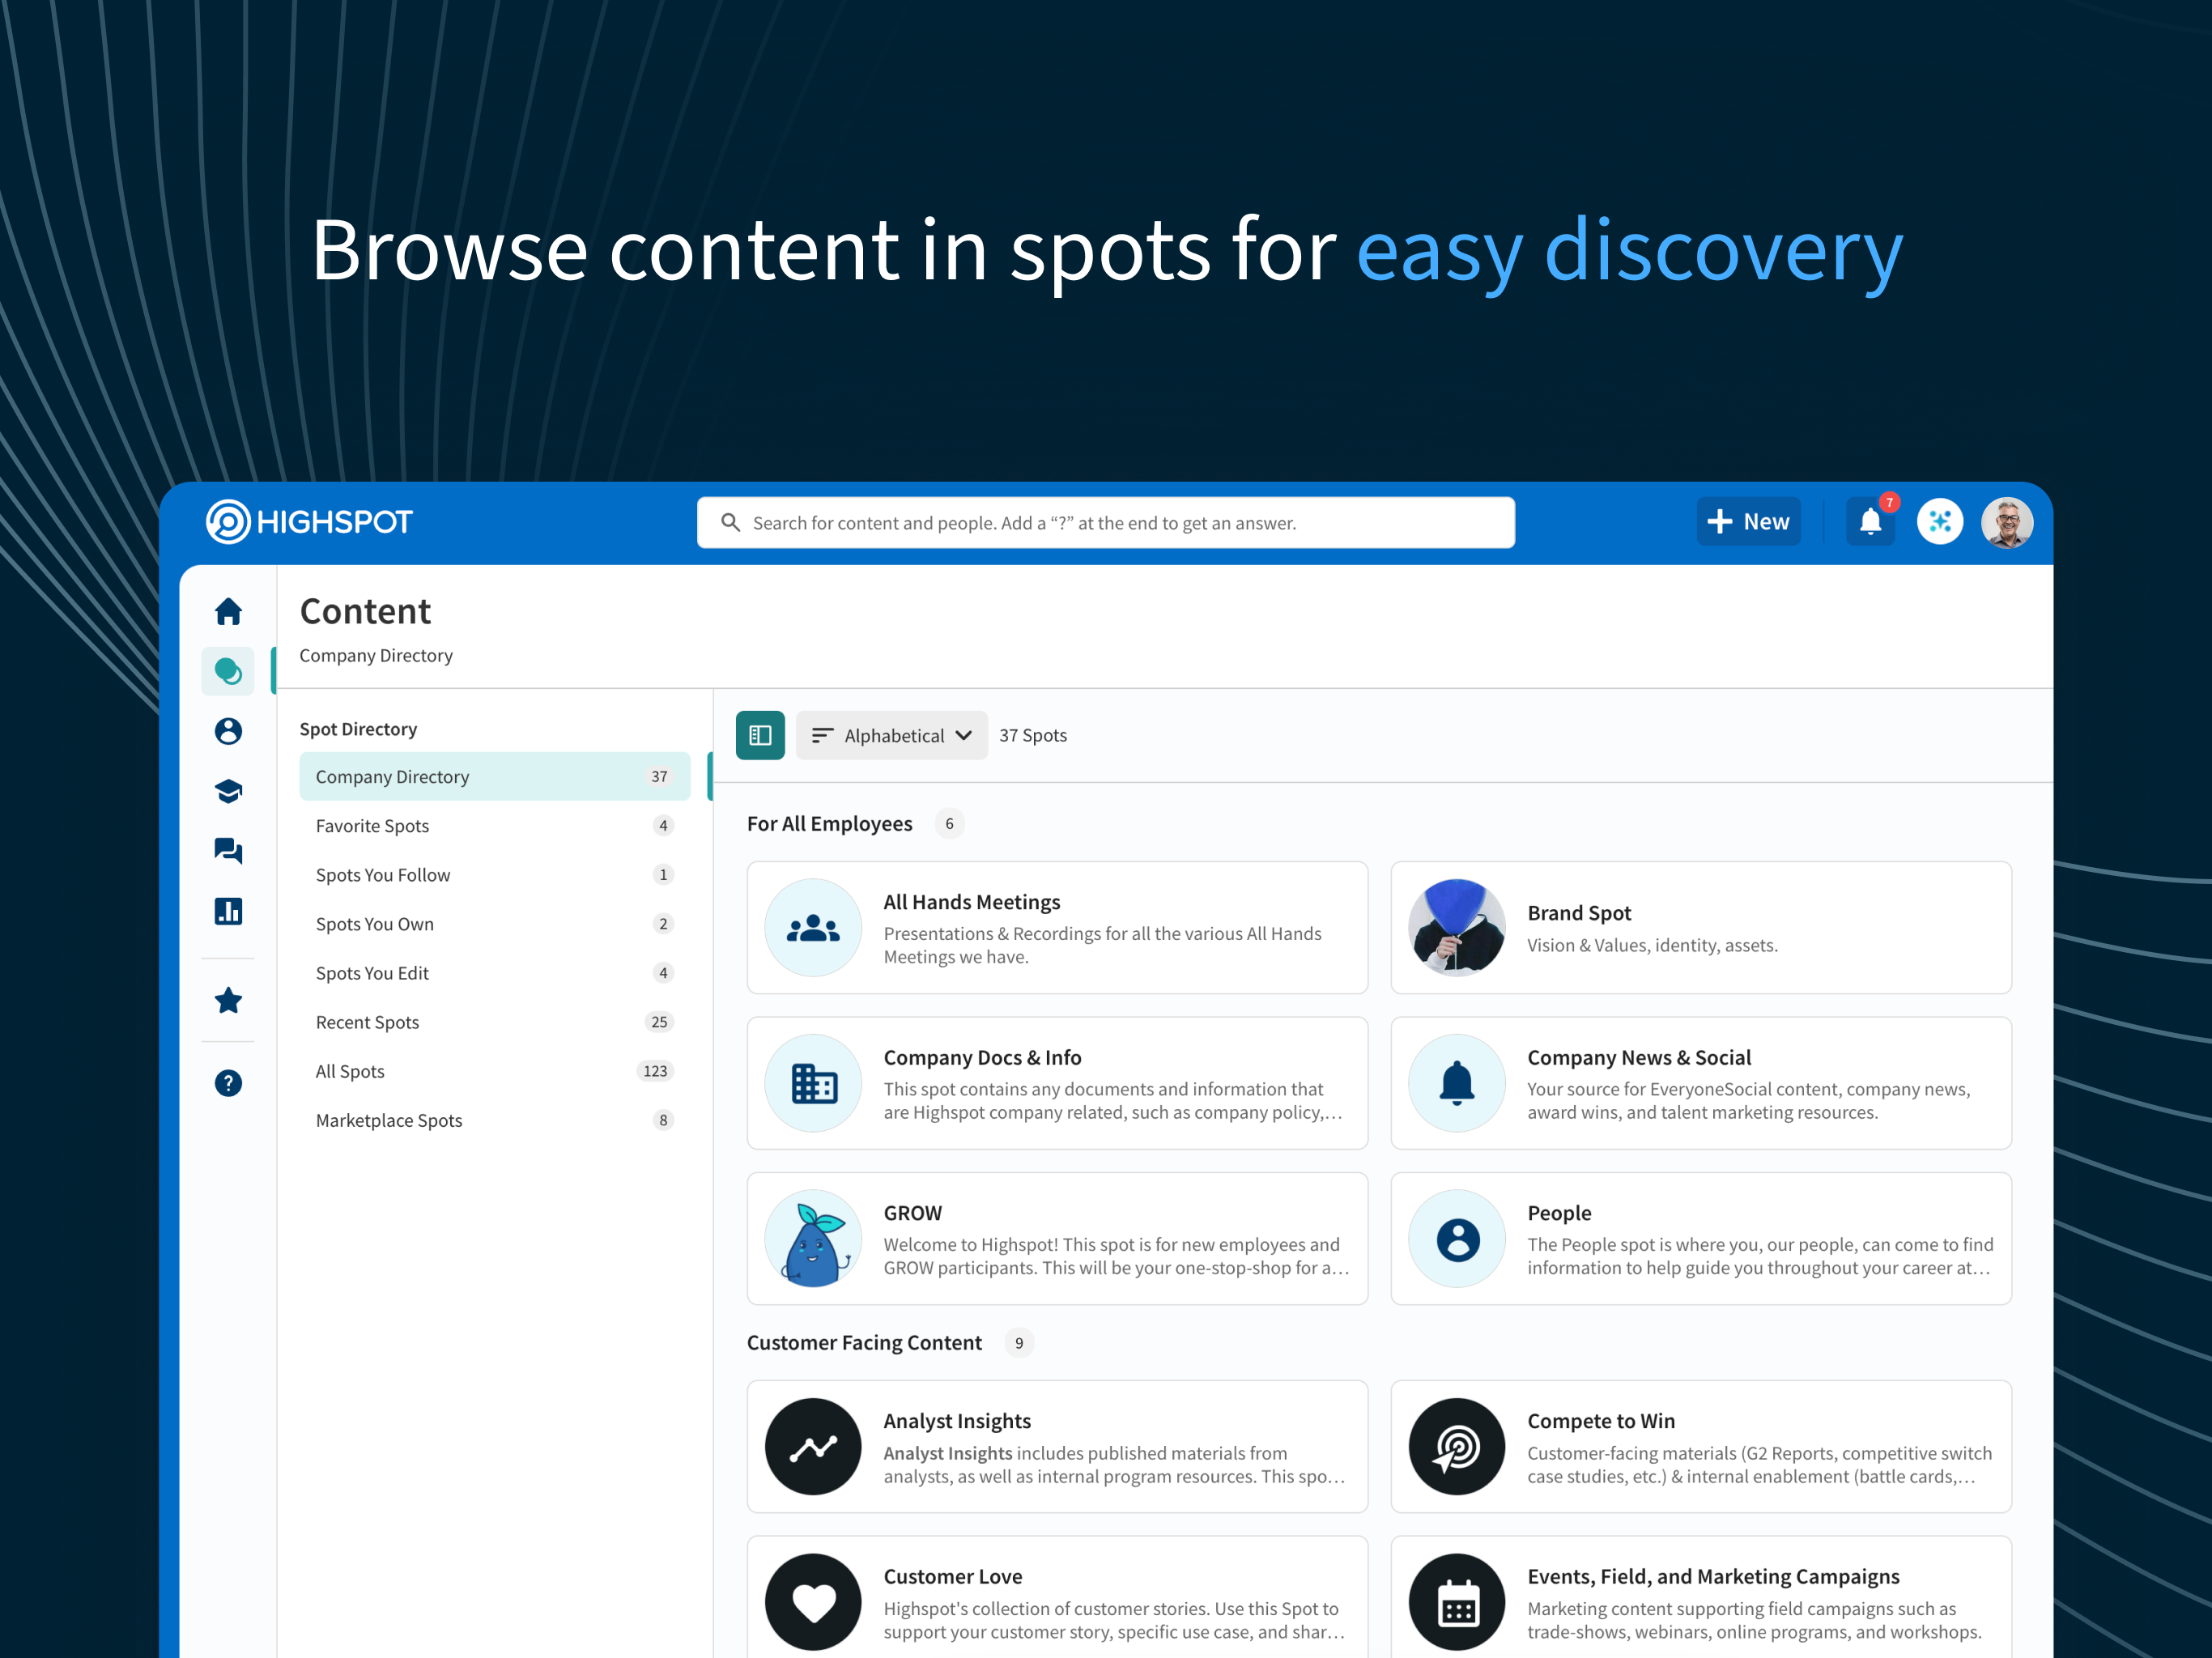View Analytics via the bar chart icon
This screenshot has width=2212, height=1658.
click(228, 911)
